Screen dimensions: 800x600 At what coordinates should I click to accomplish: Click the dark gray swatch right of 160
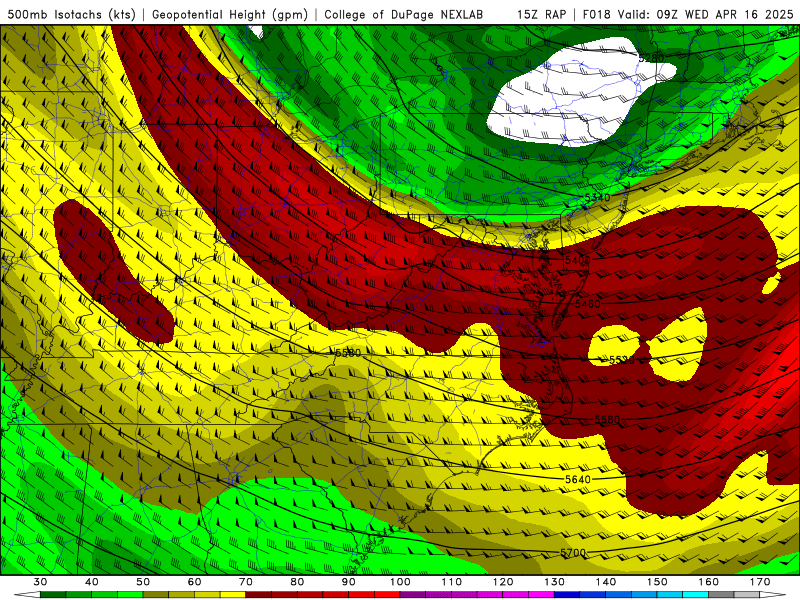[x=721, y=595]
